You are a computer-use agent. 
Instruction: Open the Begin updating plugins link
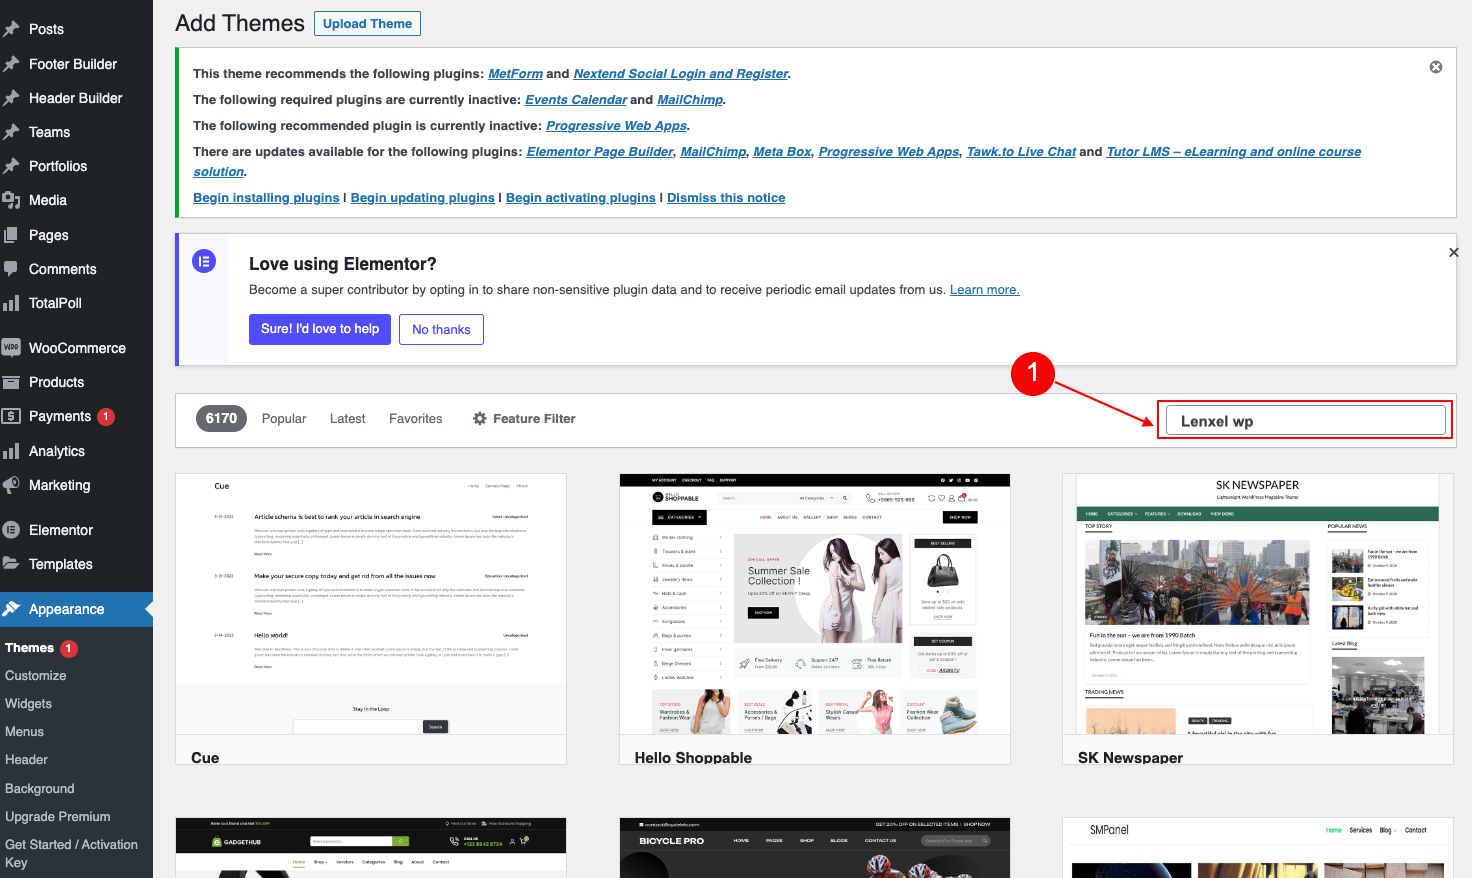coord(423,198)
